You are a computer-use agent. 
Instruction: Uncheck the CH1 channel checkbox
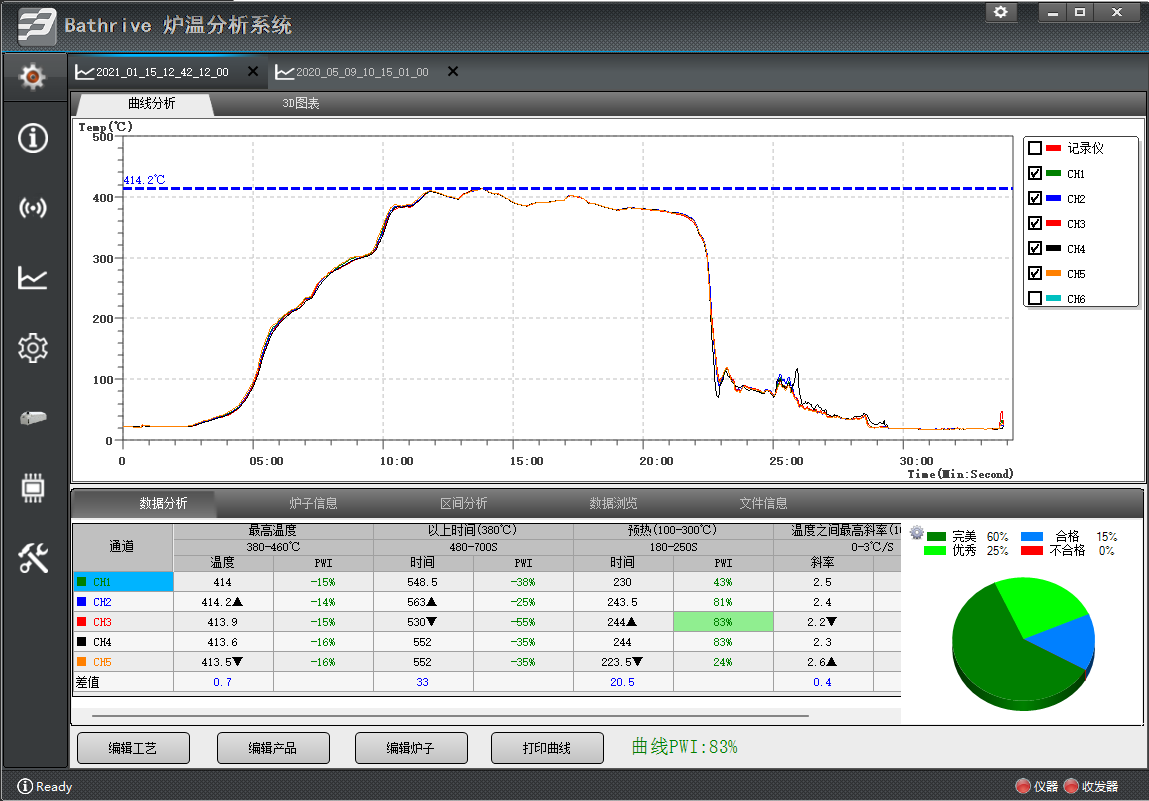1035,174
